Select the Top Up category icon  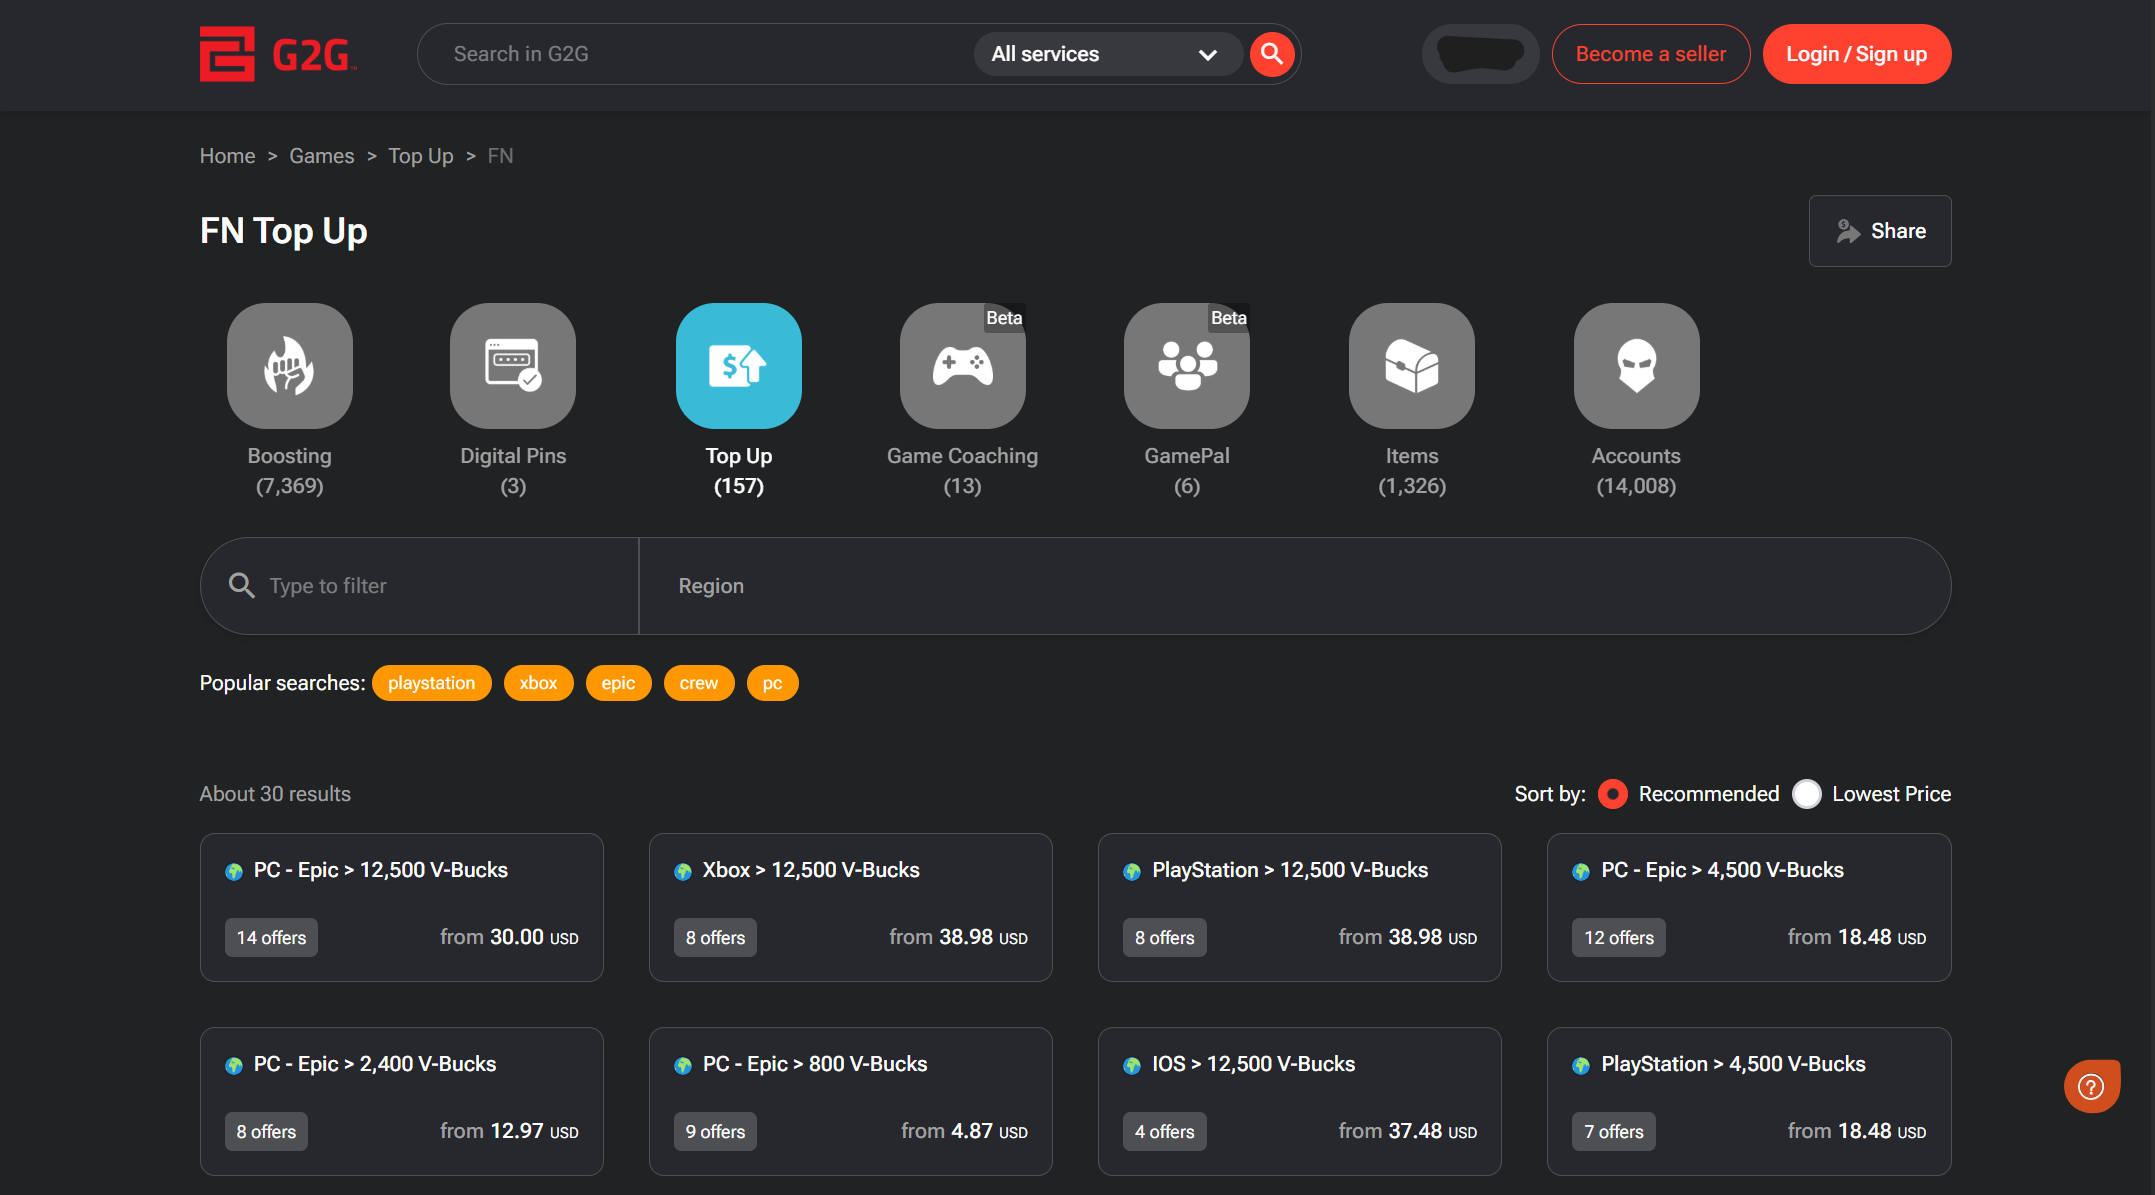739,366
